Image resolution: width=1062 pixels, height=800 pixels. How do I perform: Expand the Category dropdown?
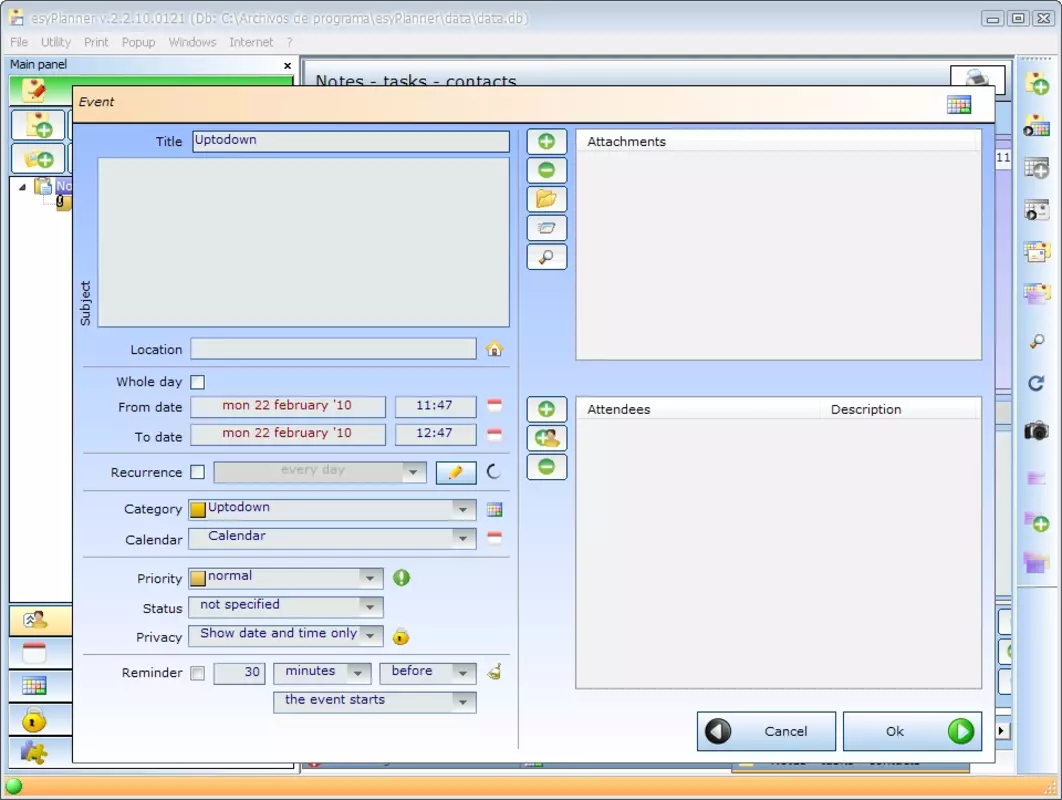point(463,509)
